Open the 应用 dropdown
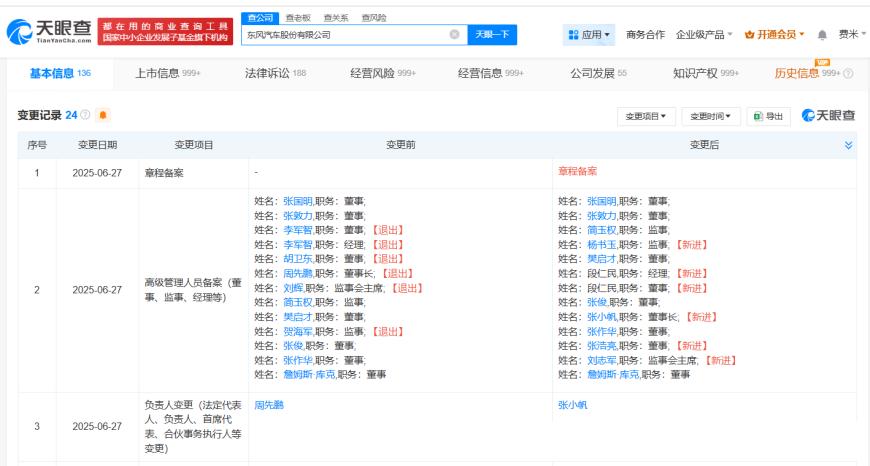 tap(589, 34)
